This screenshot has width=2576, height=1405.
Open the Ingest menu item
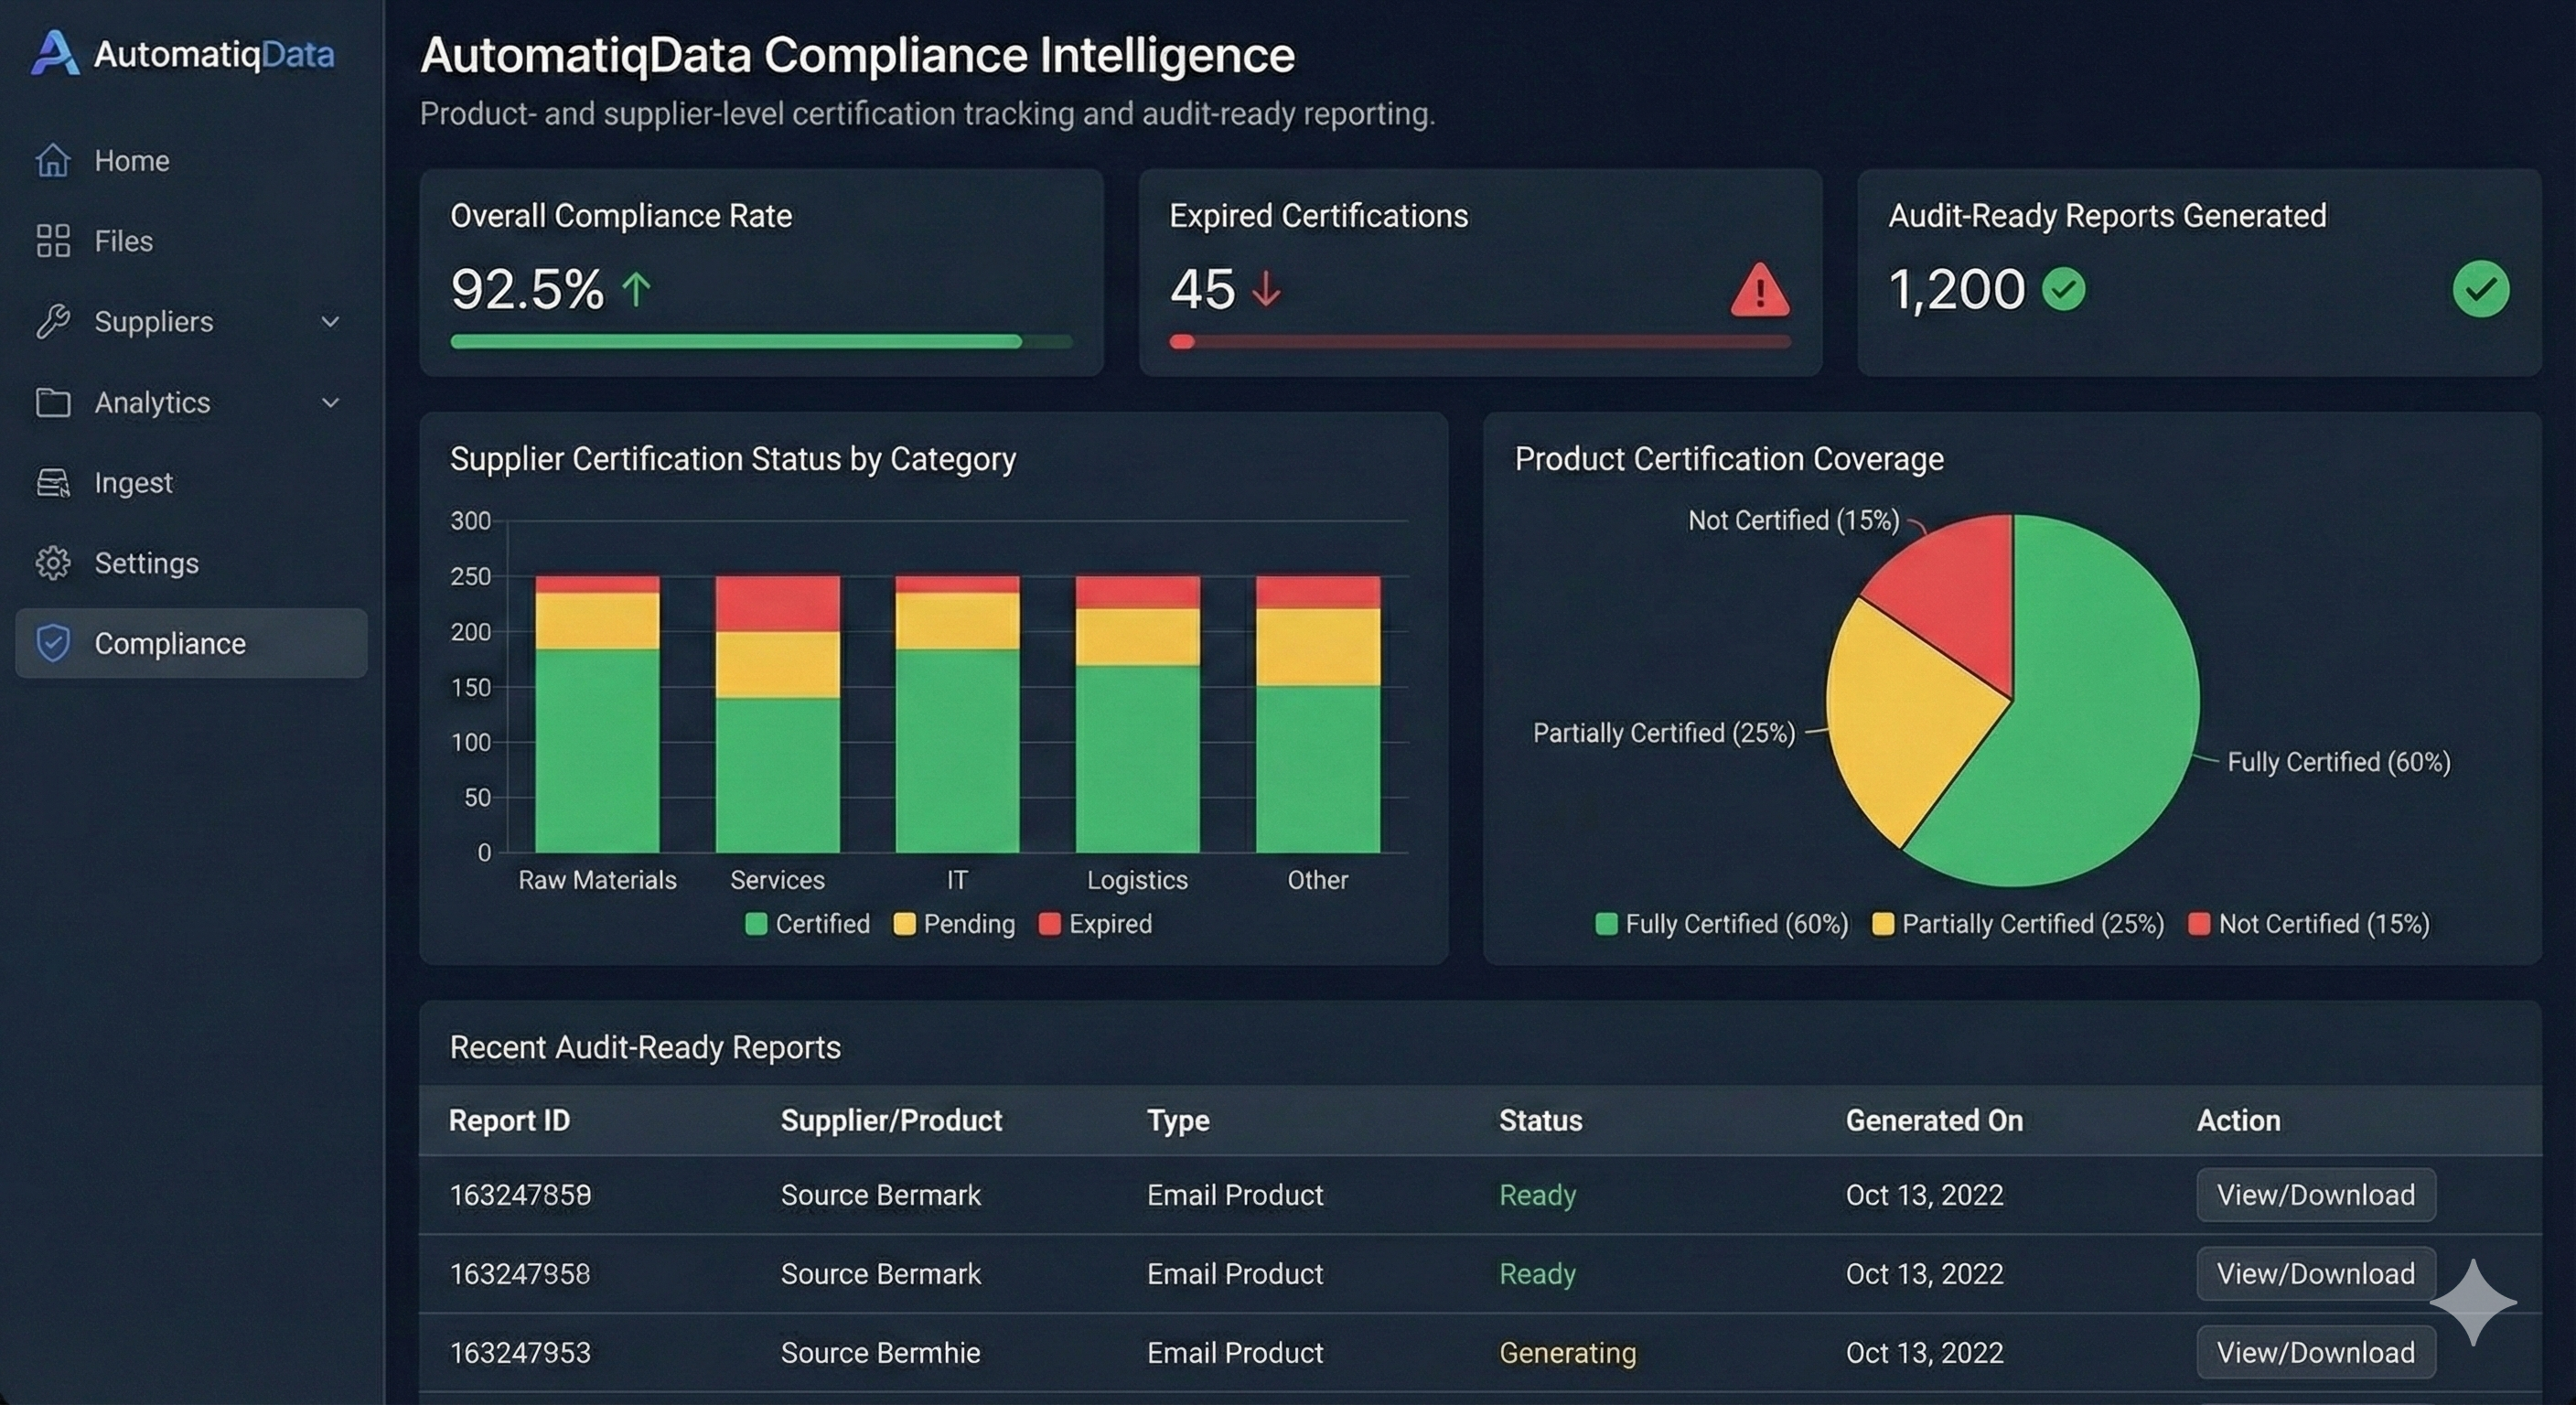coord(133,482)
